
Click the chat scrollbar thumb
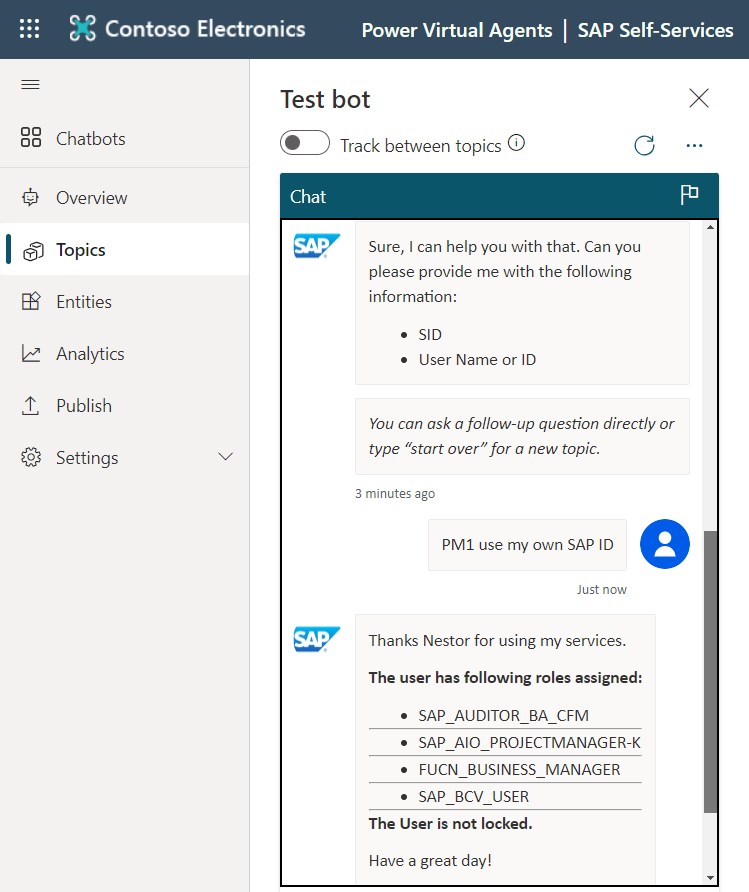(x=710, y=672)
